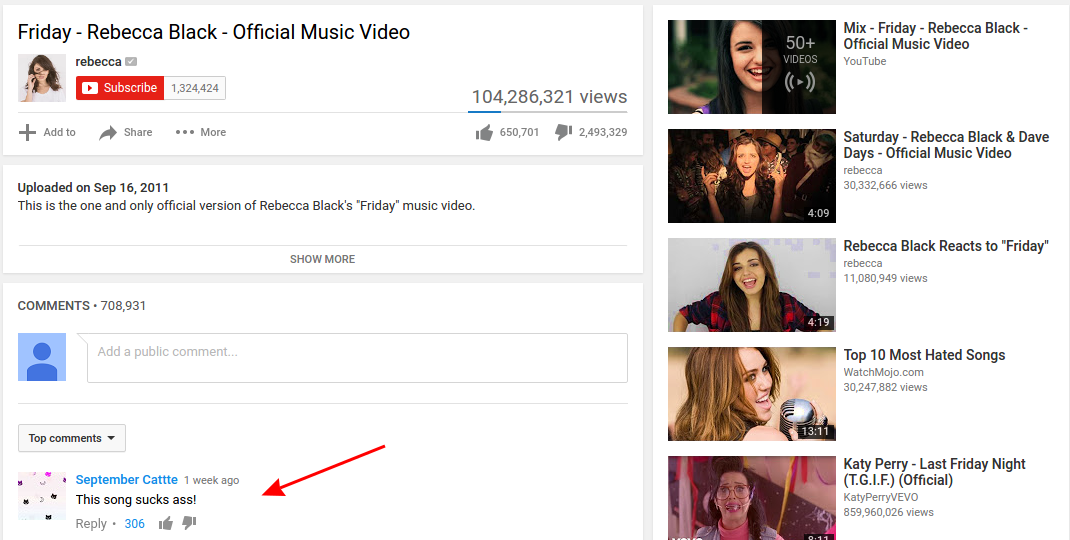Screen dimensions: 1070x540
Task: Click the 650,701 likes count
Action: click(519, 132)
